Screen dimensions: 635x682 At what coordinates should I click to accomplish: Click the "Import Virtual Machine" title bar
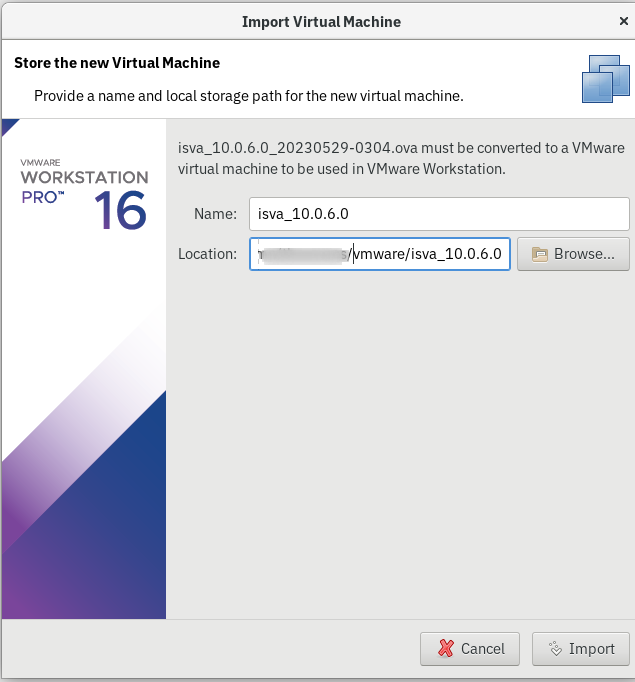[x=321, y=20]
